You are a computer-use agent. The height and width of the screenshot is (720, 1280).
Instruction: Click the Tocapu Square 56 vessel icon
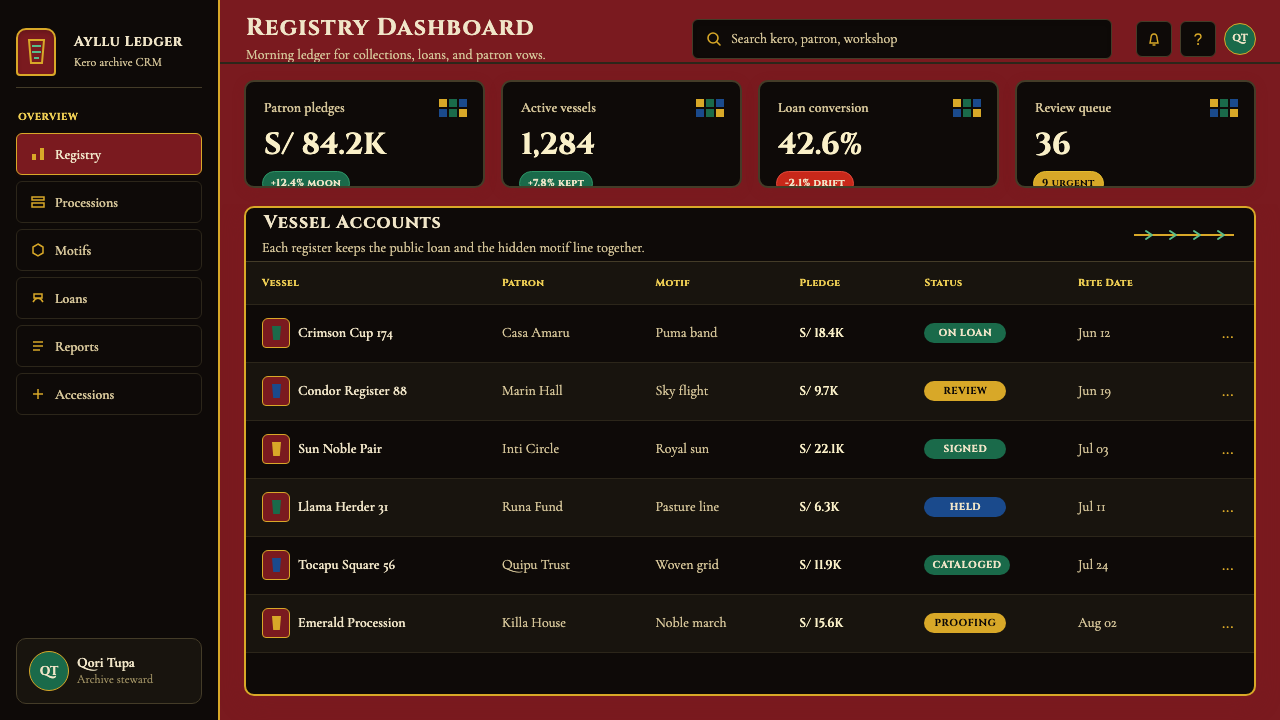pos(276,565)
